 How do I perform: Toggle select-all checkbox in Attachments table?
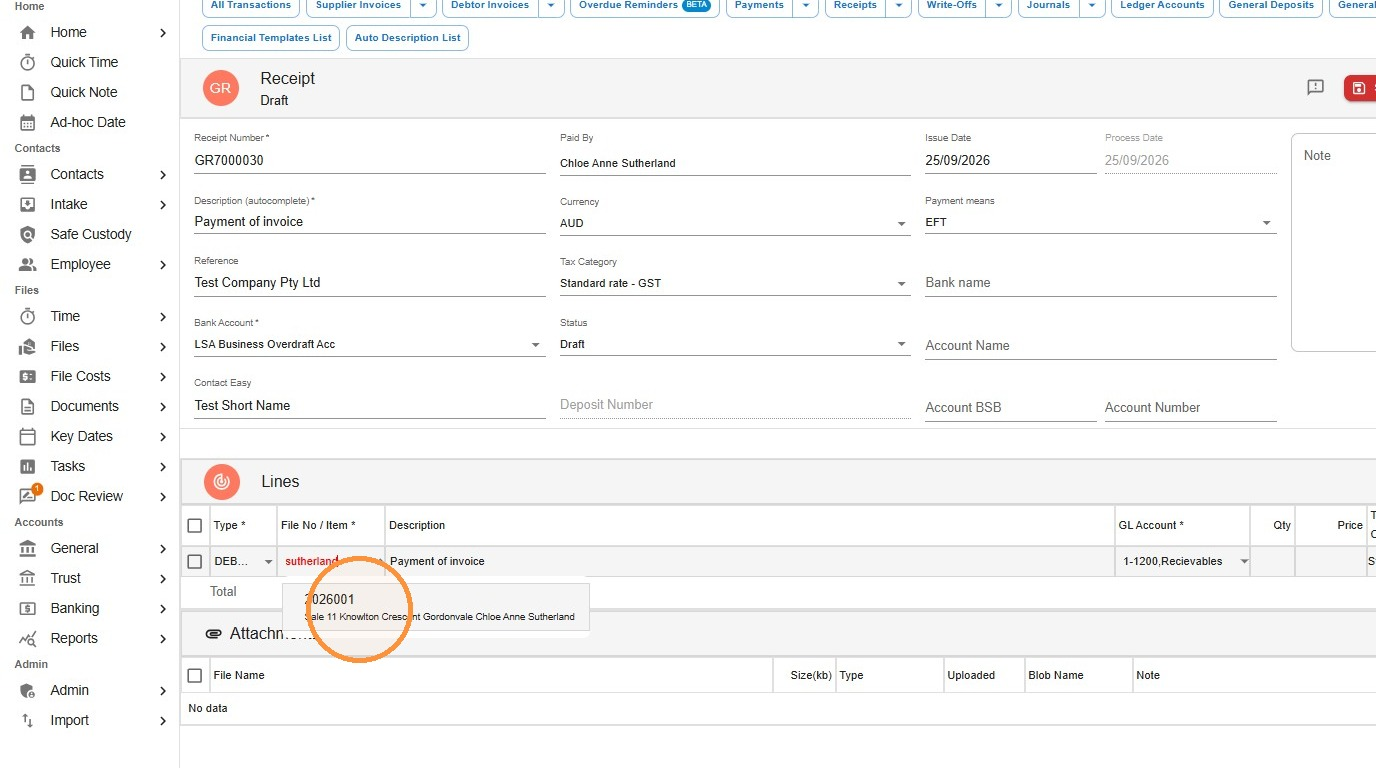(x=195, y=675)
